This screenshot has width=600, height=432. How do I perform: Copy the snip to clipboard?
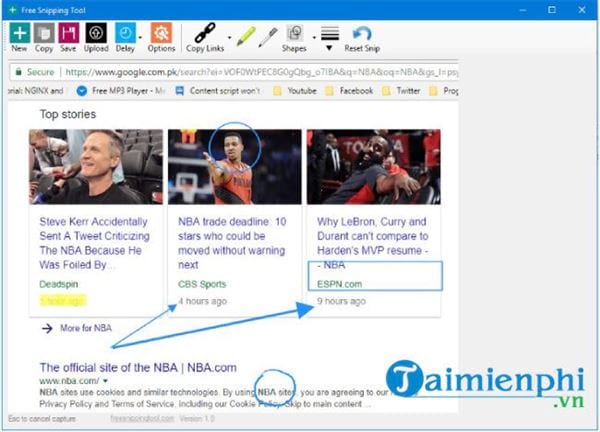[x=44, y=37]
